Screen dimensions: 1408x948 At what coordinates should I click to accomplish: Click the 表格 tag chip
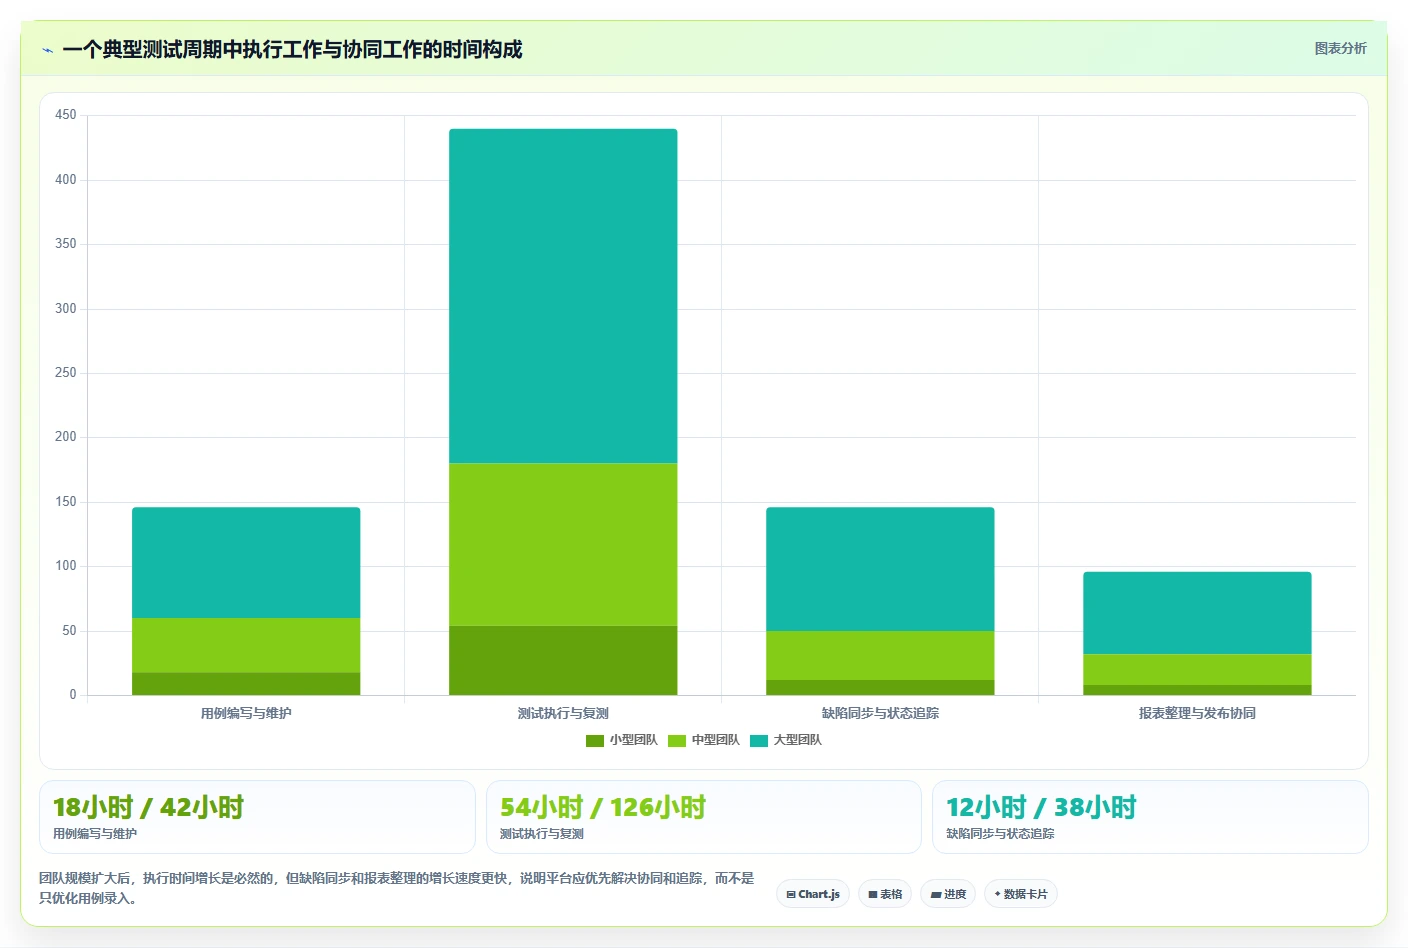tap(885, 894)
